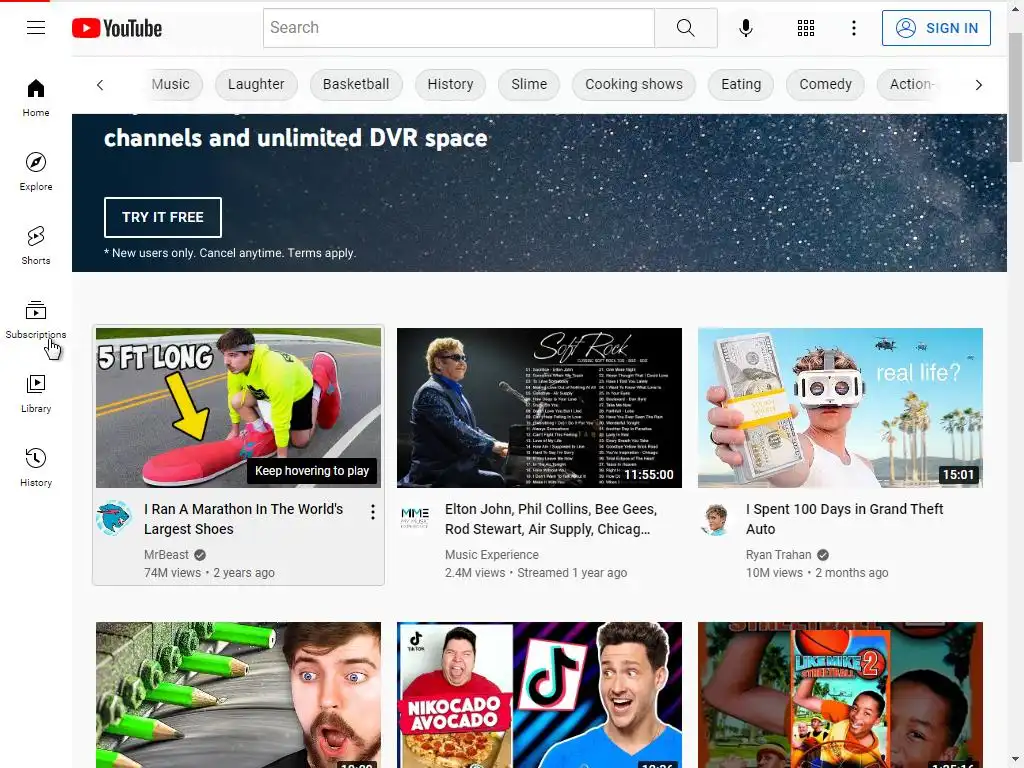Click 'New users only' terms text
This screenshot has width=1024, height=768.
[230, 253]
